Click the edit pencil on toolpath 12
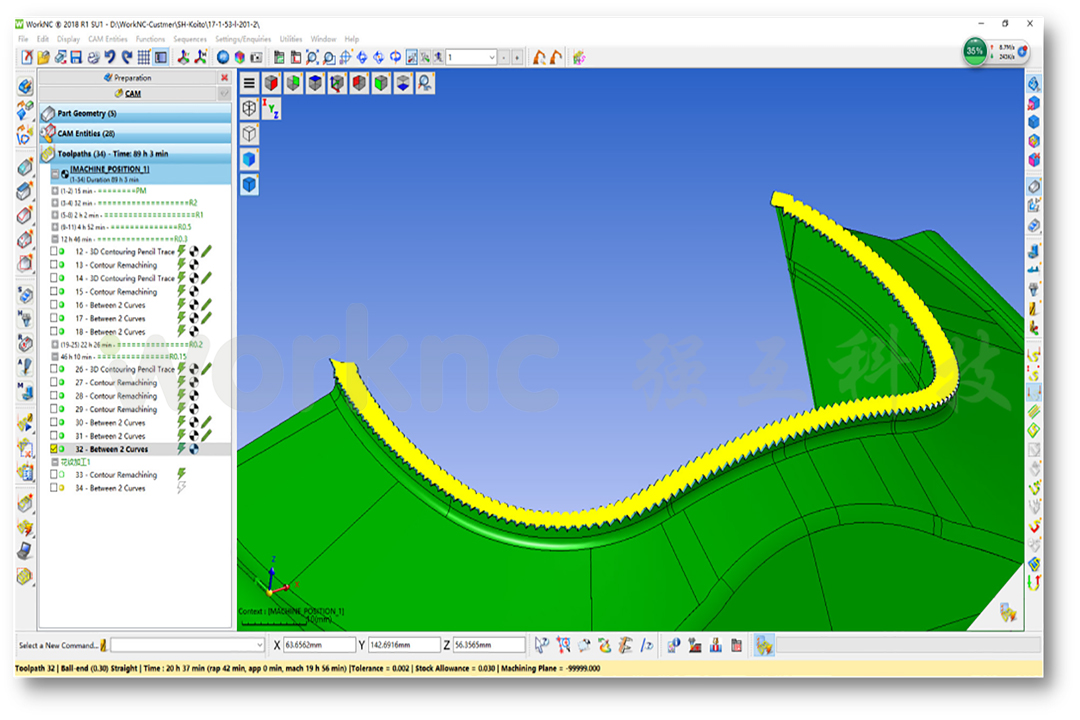 point(206,251)
